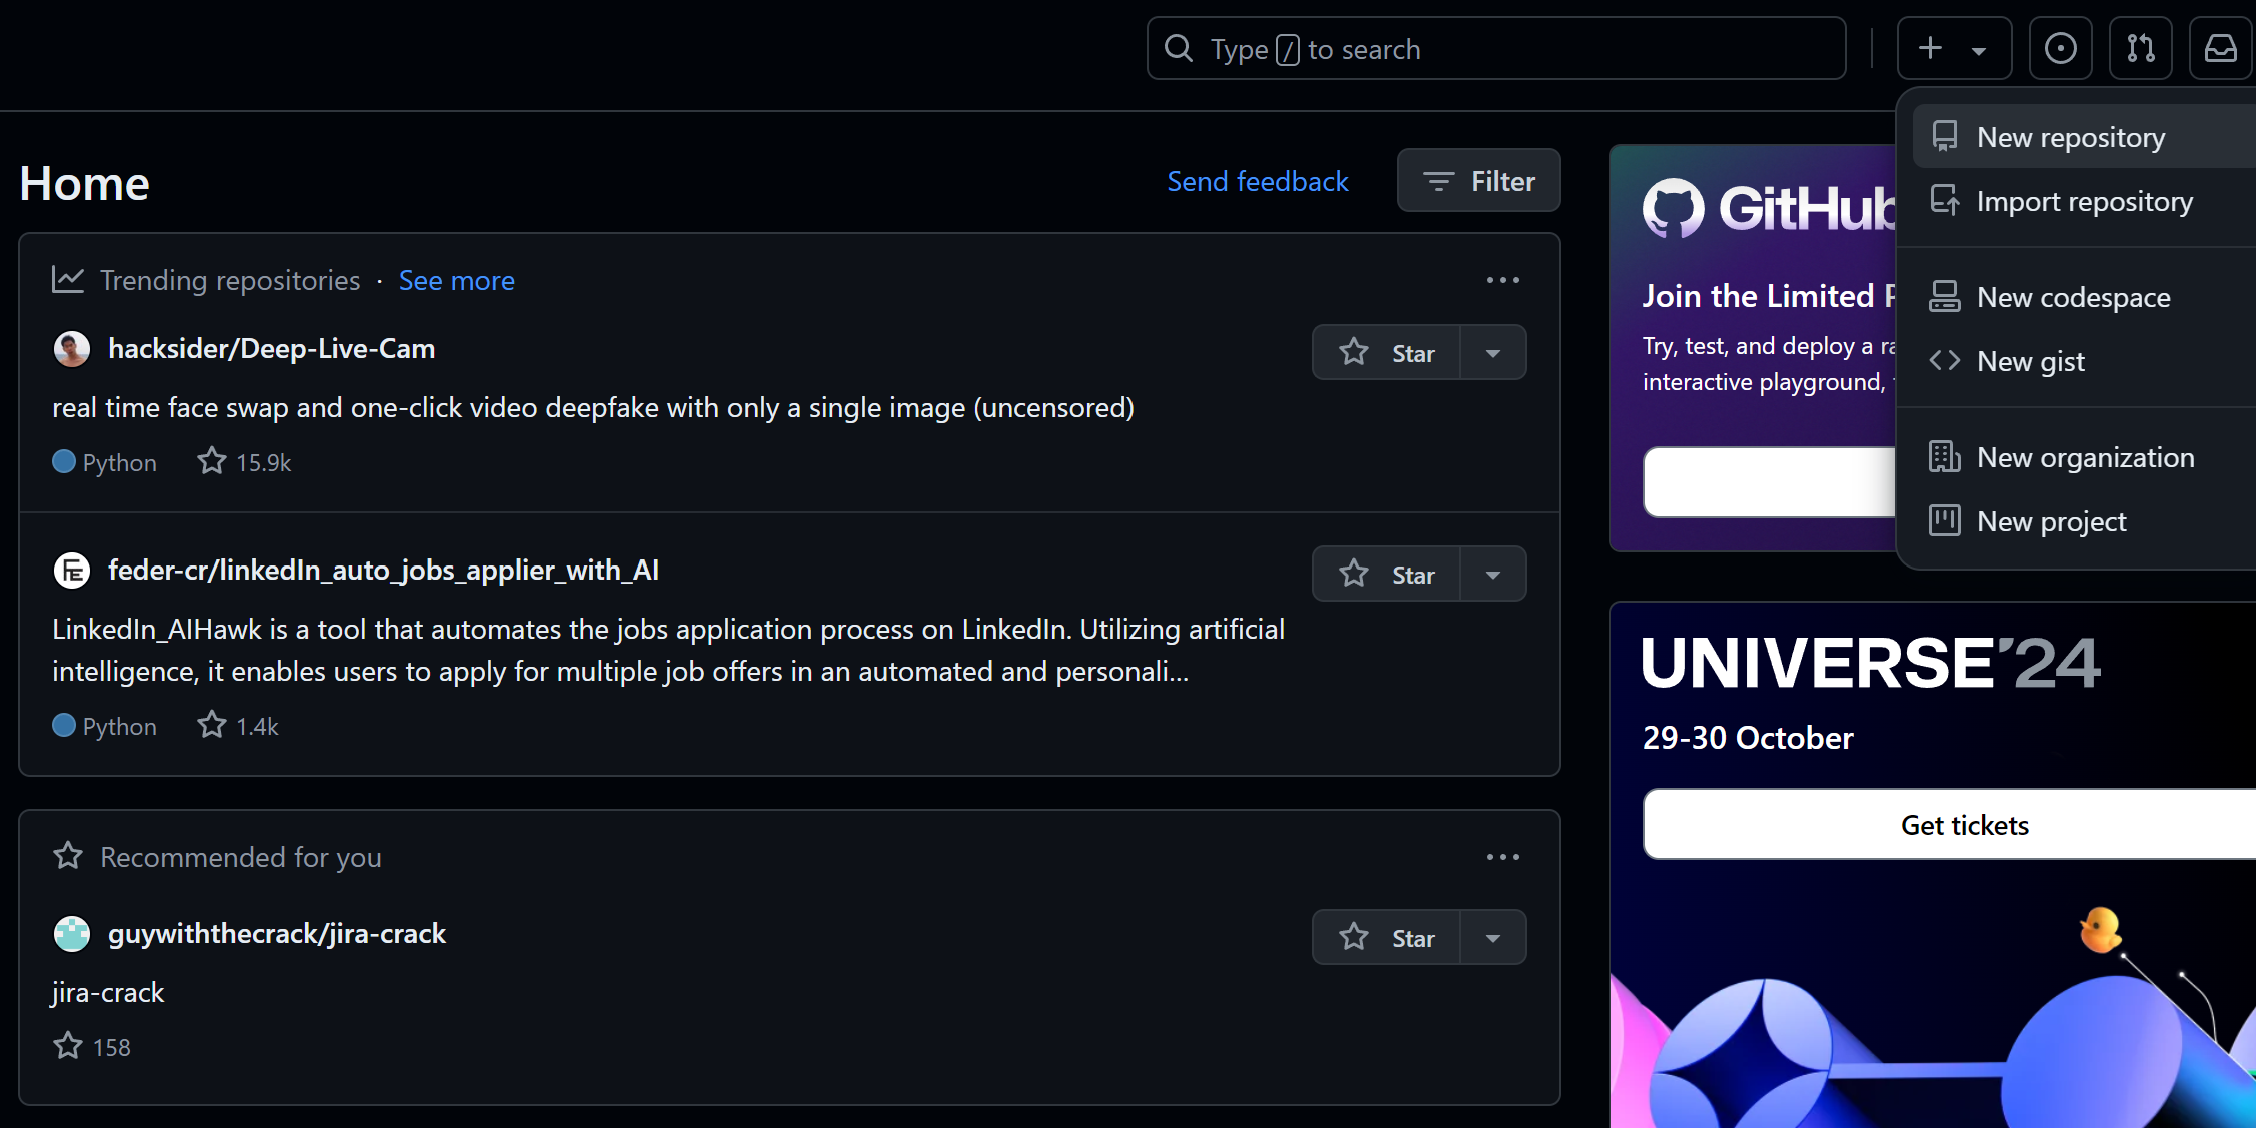Viewport: 2256px width, 1128px height.
Task: Open the Filter button
Action: click(x=1478, y=180)
